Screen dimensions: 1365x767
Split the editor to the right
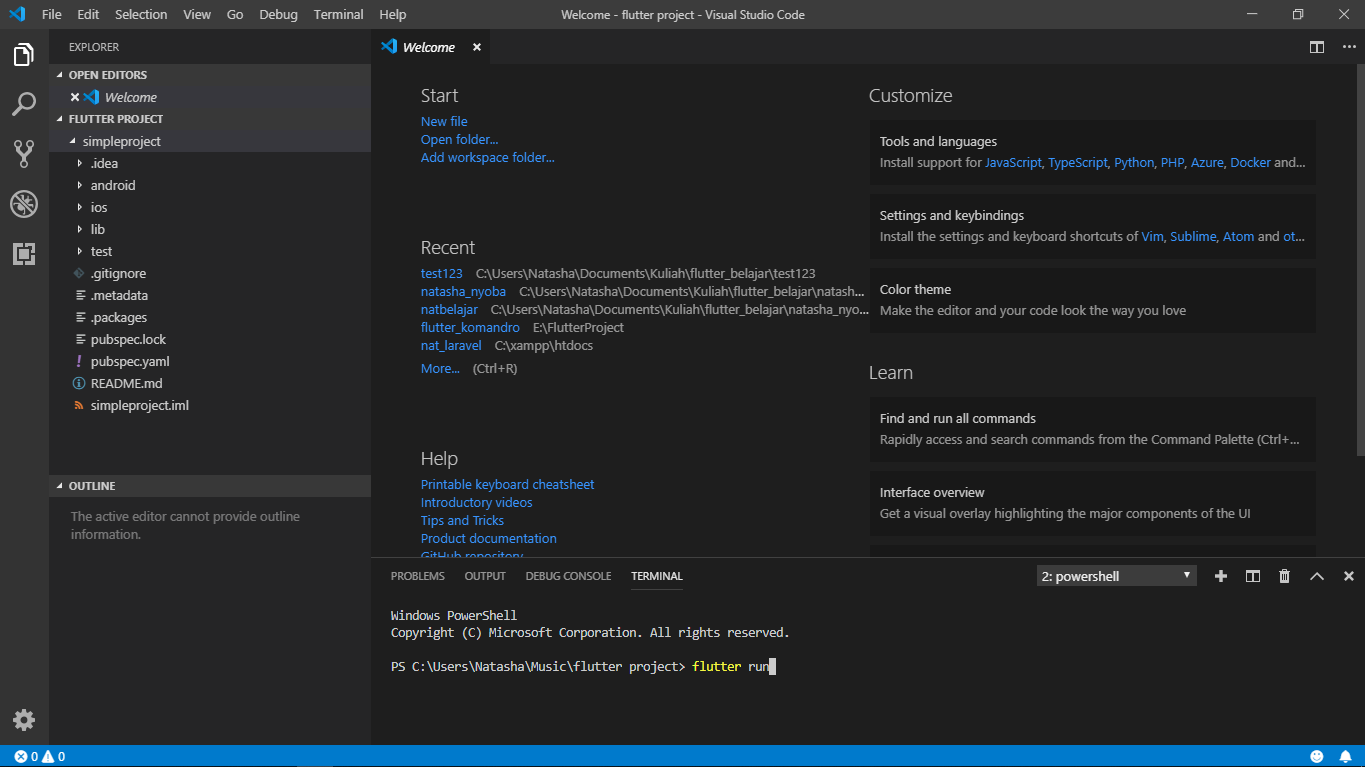1317,47
